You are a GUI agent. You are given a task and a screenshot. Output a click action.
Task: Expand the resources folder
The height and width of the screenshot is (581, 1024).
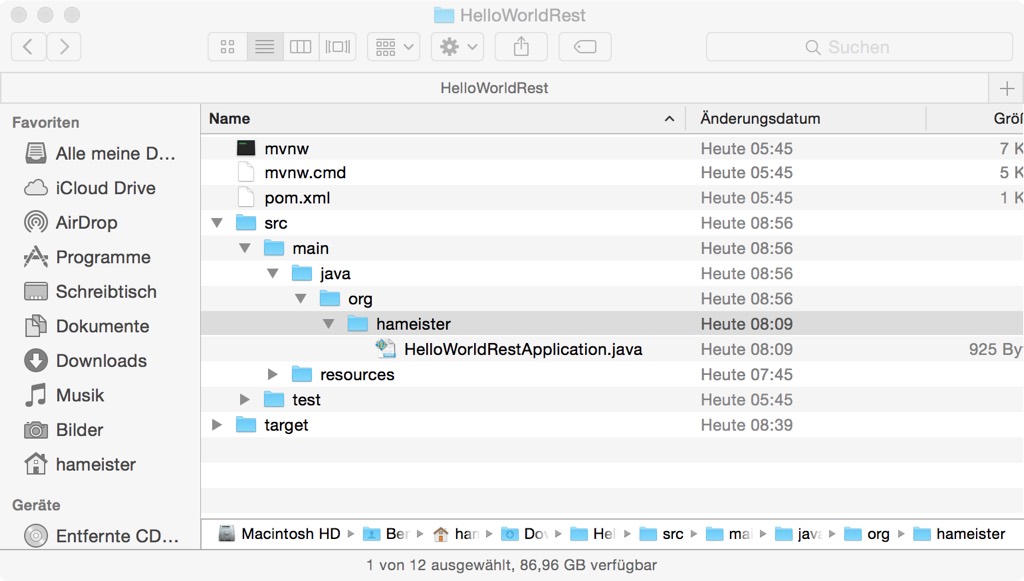tap(273, 375)
